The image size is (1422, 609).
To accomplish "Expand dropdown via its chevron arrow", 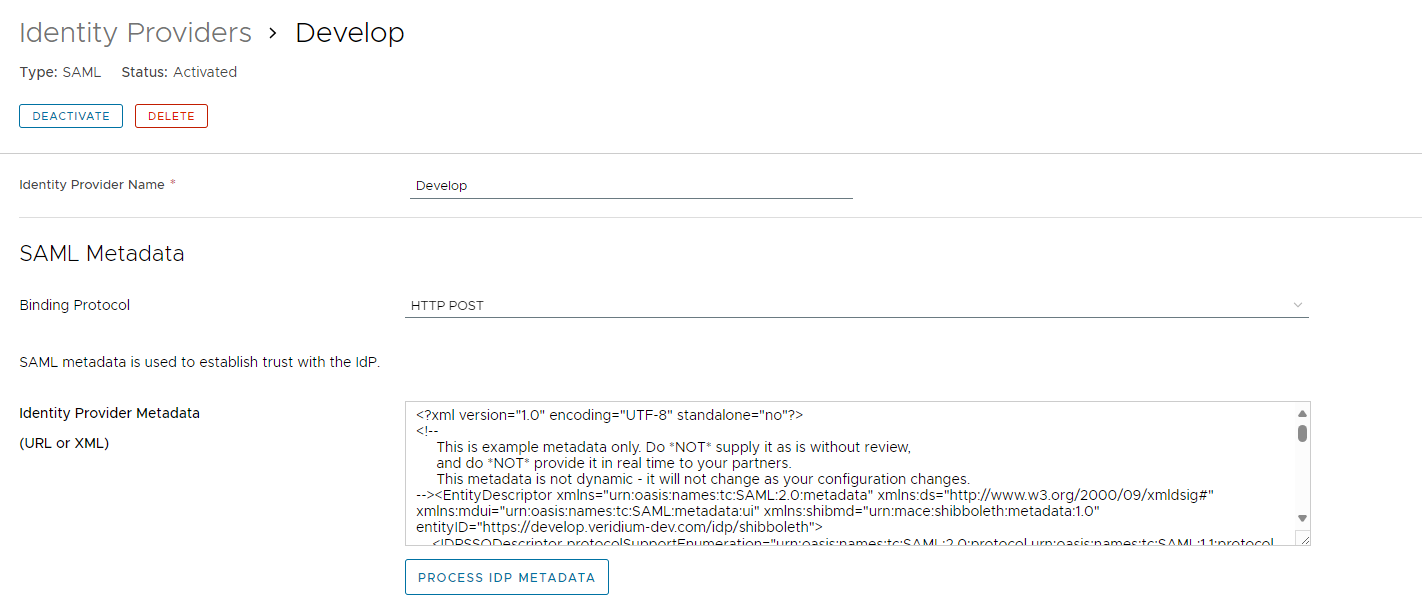I will point(1297,305).
